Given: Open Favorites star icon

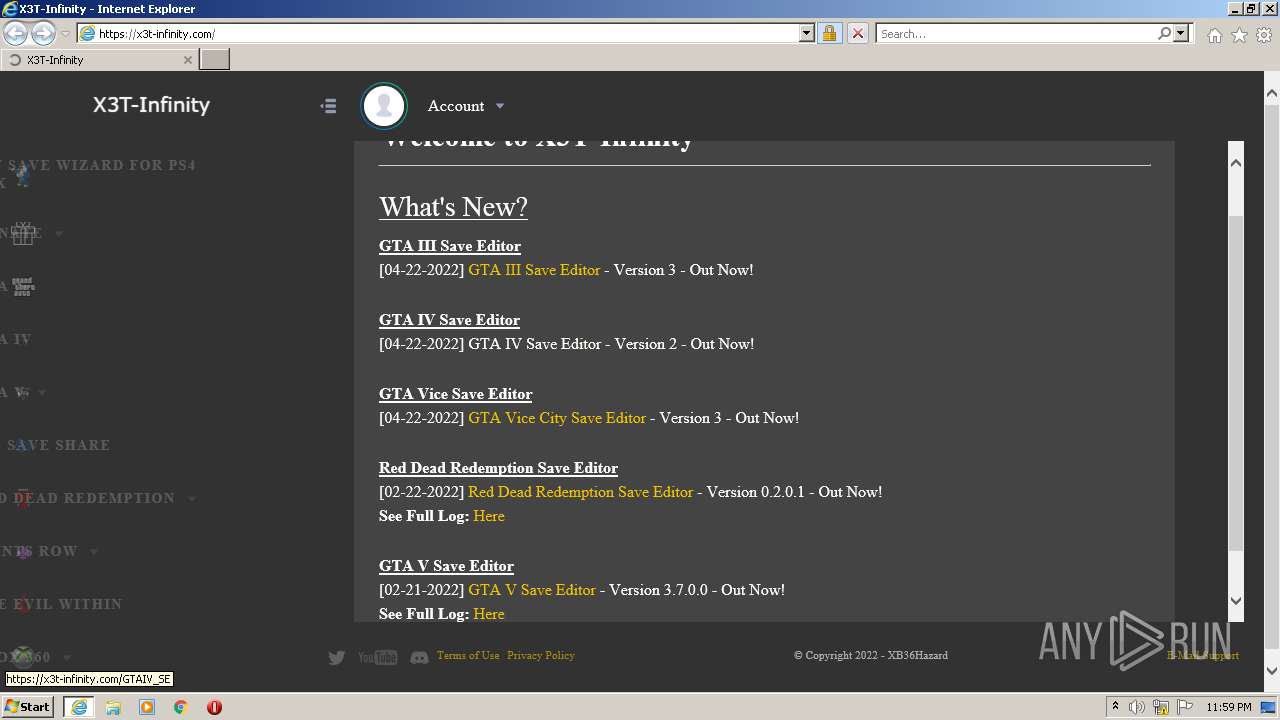Looking at the screenshot, I should 1239,35.
